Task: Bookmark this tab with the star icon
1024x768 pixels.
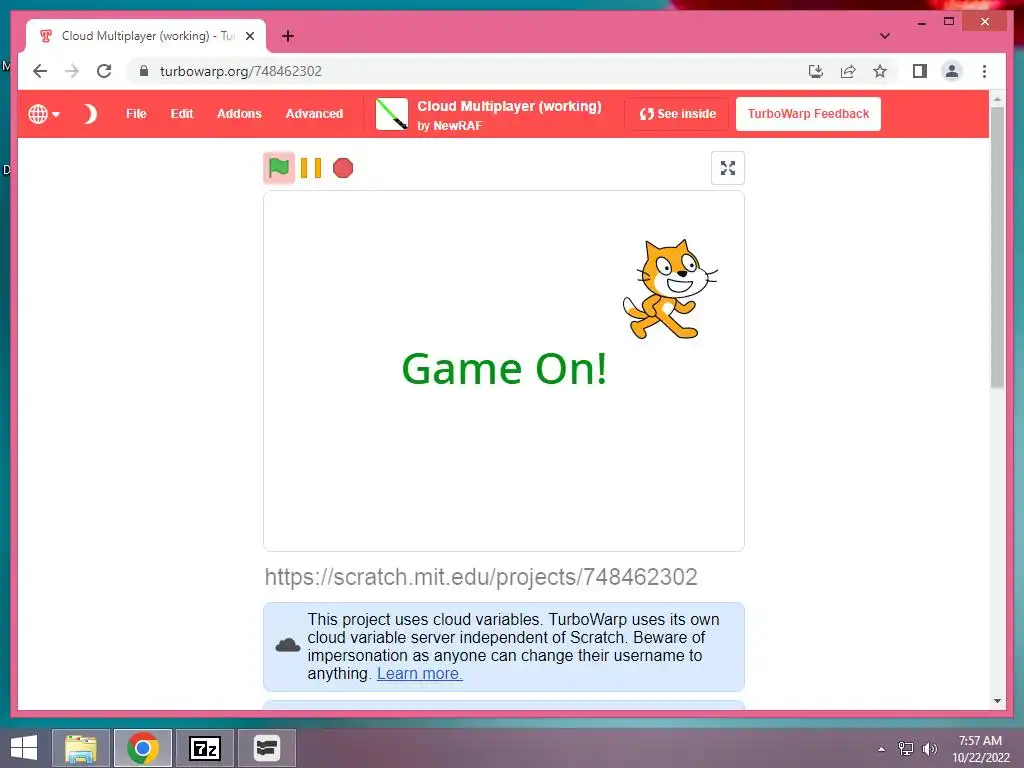Action: point(880,71)
